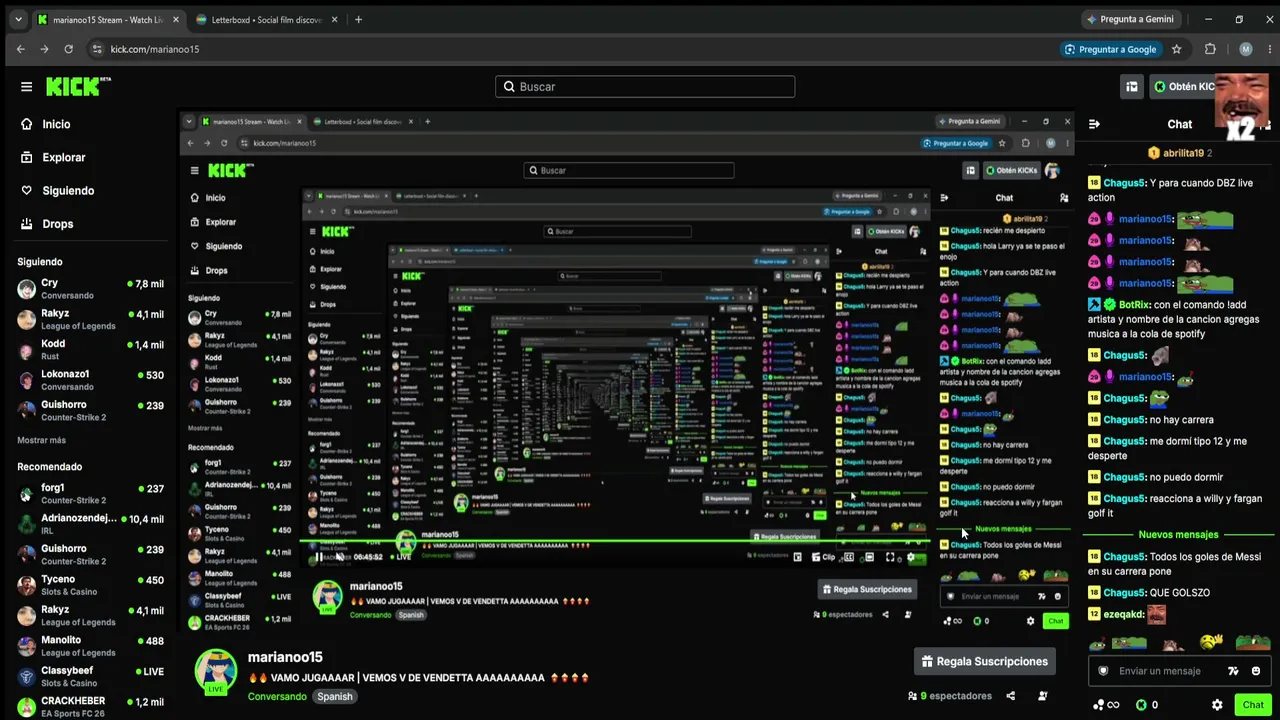View site information icon in address bar

[x=97, y=49]
